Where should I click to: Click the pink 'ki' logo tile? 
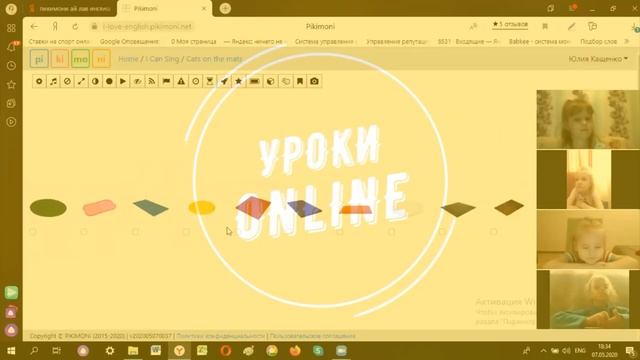(x=60, y=59)
